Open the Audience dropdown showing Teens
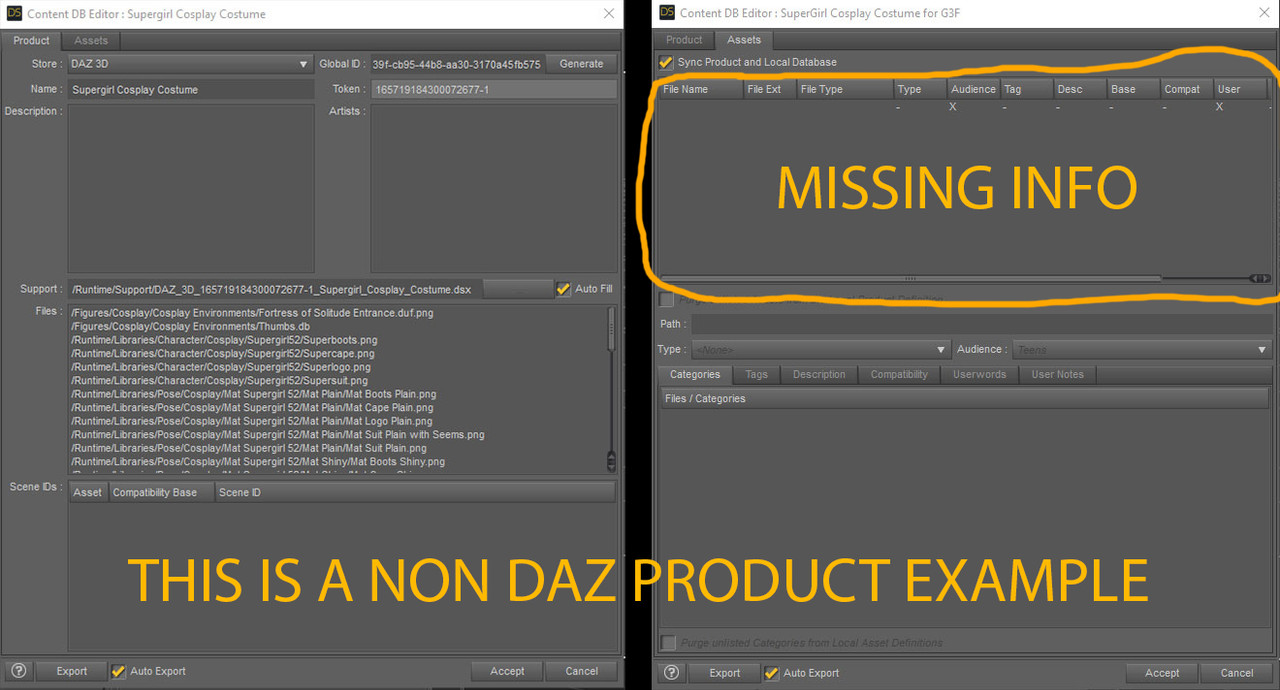 tap(1141, 350)
